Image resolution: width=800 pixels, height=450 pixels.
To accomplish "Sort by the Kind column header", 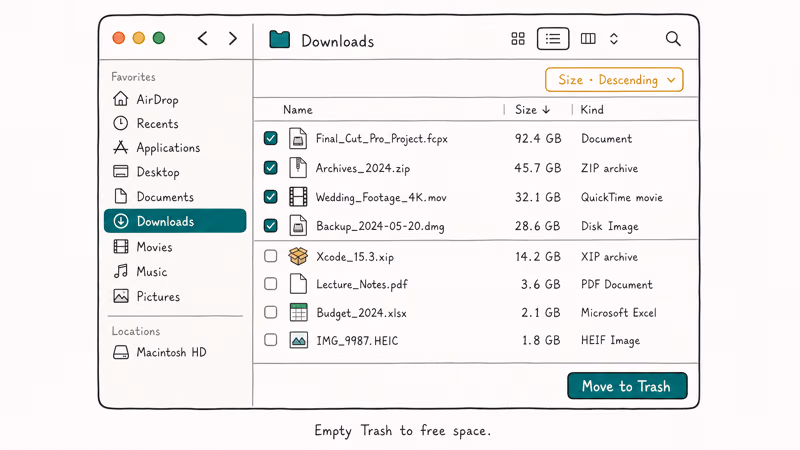I will tap(592, 110).
